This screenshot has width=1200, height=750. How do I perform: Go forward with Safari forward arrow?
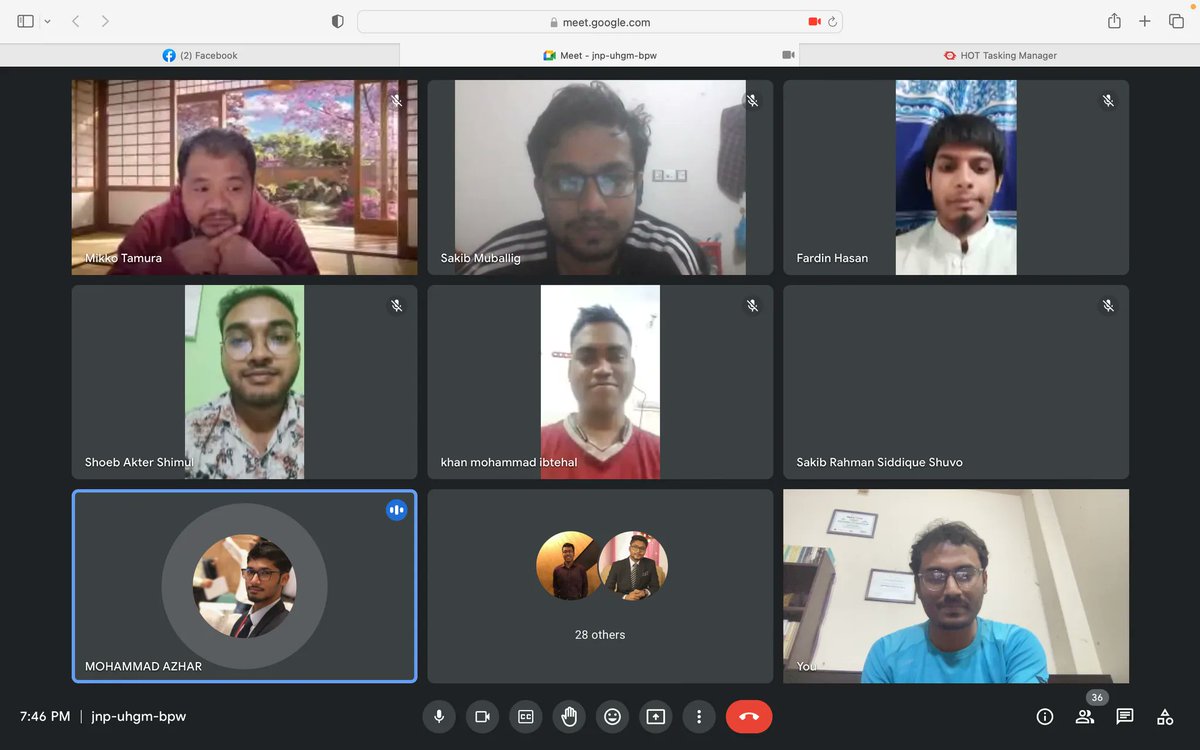point(105,21)
